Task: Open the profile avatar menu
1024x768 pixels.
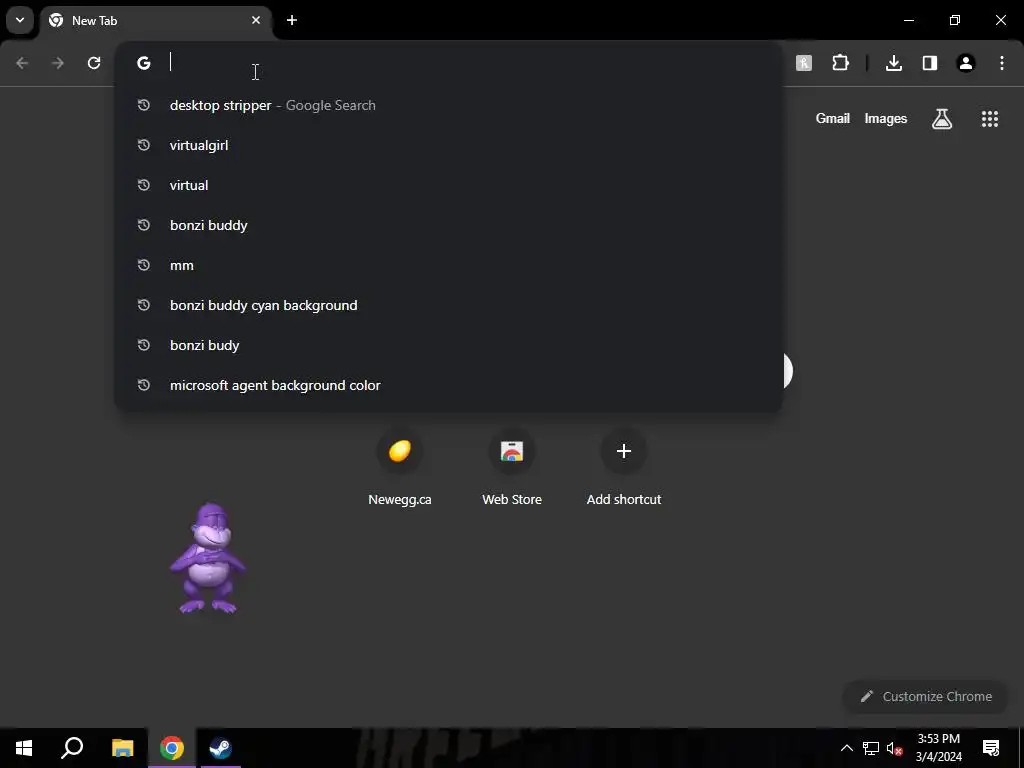Action: point(966,63)
